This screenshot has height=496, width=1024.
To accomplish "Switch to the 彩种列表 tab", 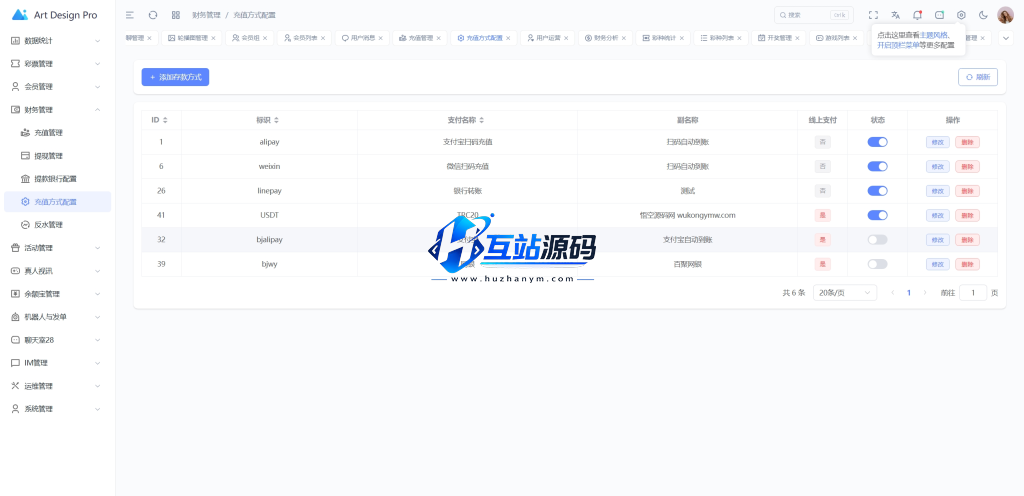I will 721,38.
